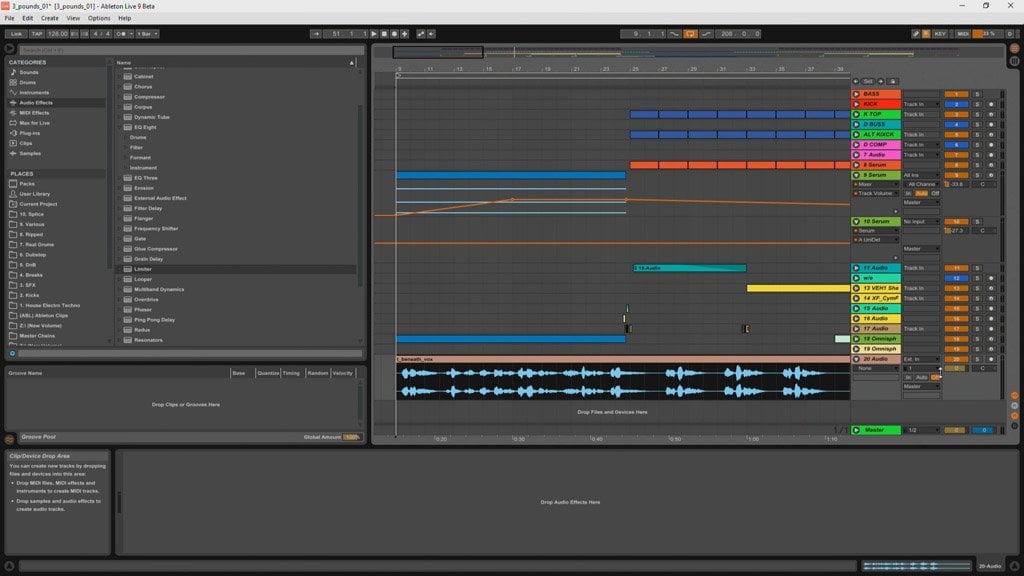Click the KEY mapping mode switch
This screenshot has height=576, width=1024.
(940, 33)
